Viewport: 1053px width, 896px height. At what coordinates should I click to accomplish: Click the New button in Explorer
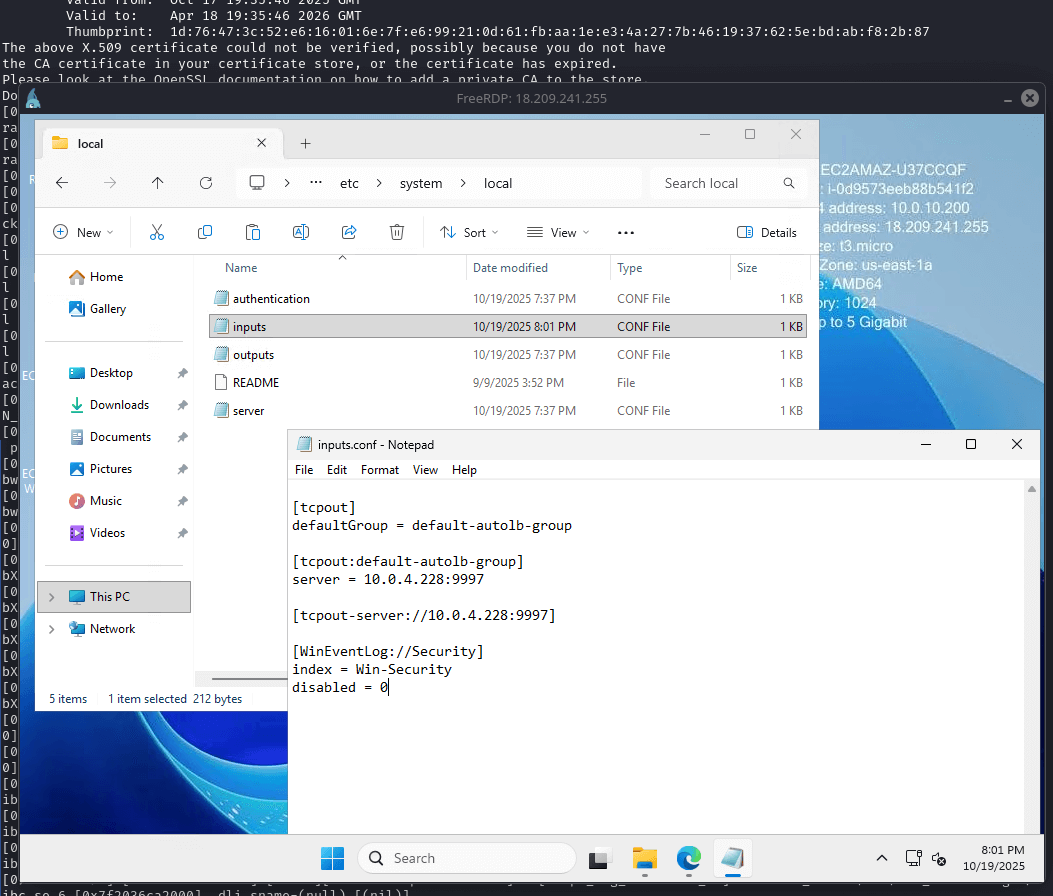click(x=82, y=232)
